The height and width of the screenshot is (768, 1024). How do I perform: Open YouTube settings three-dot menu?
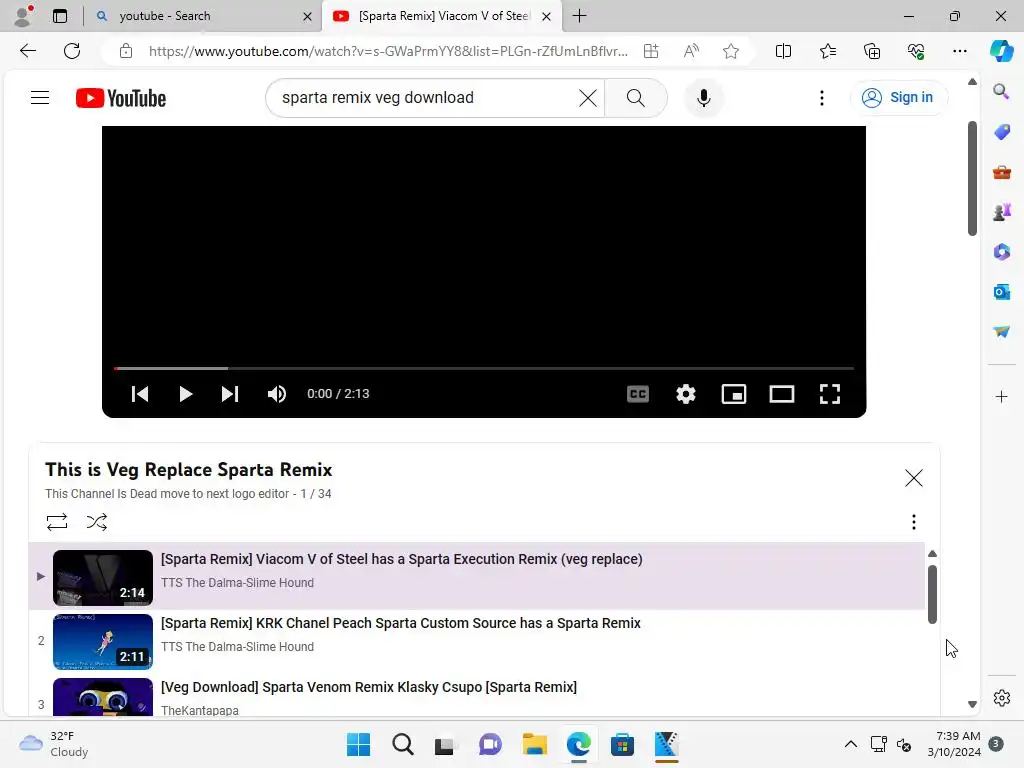point(822,98)
